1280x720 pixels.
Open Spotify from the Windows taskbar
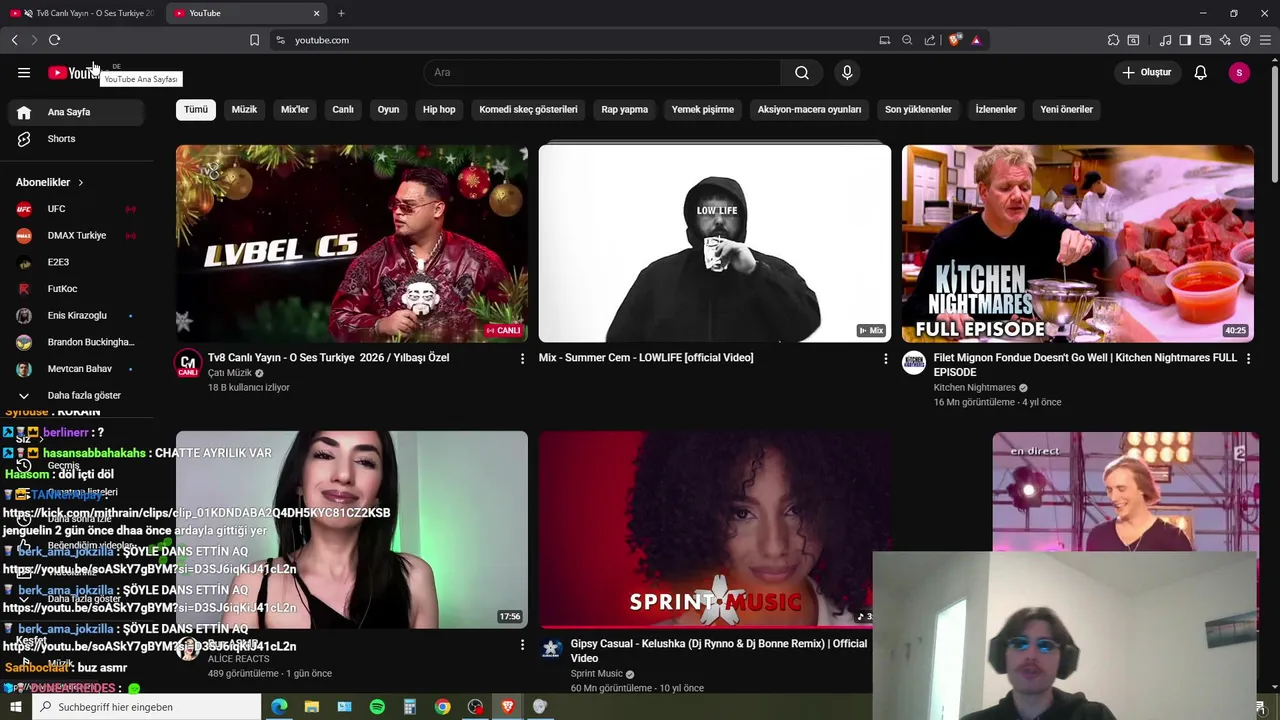(377, 707)
